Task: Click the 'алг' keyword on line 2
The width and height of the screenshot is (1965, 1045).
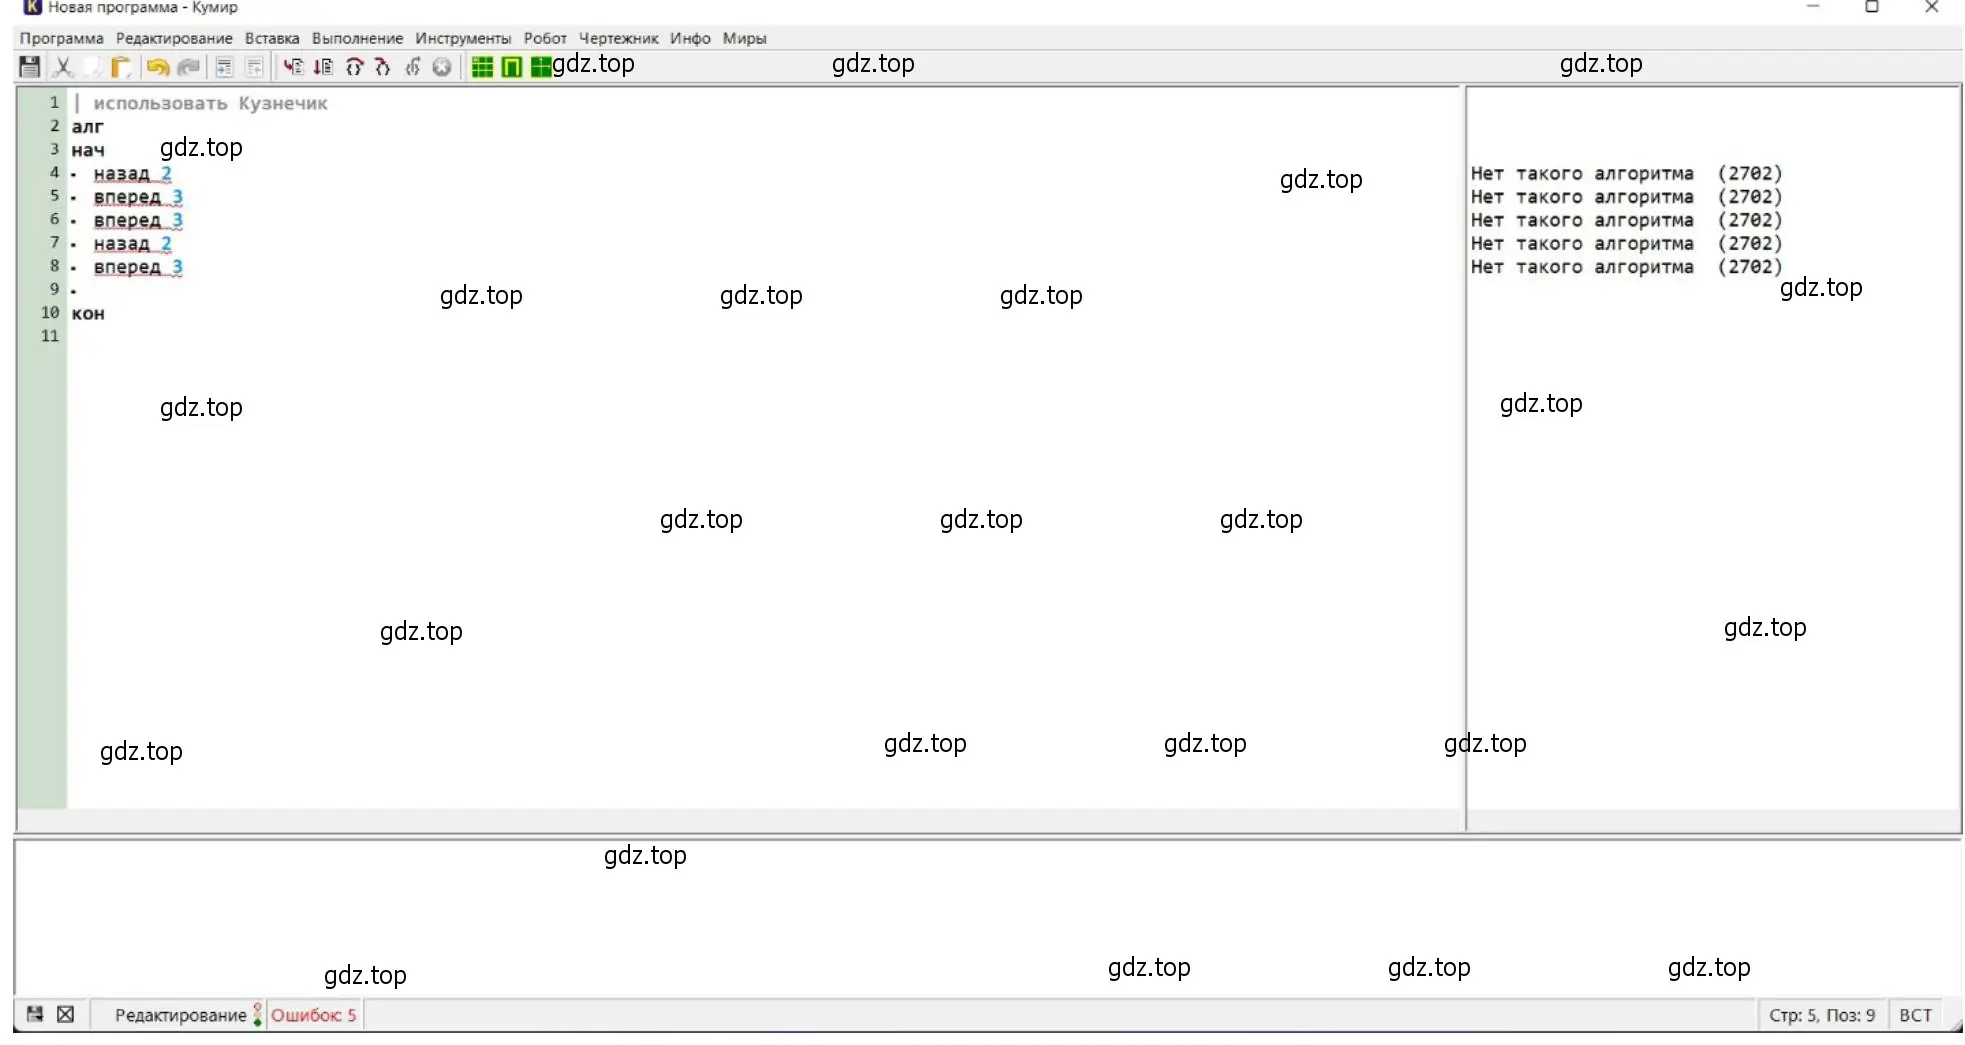Action: (x=87, y=126)
